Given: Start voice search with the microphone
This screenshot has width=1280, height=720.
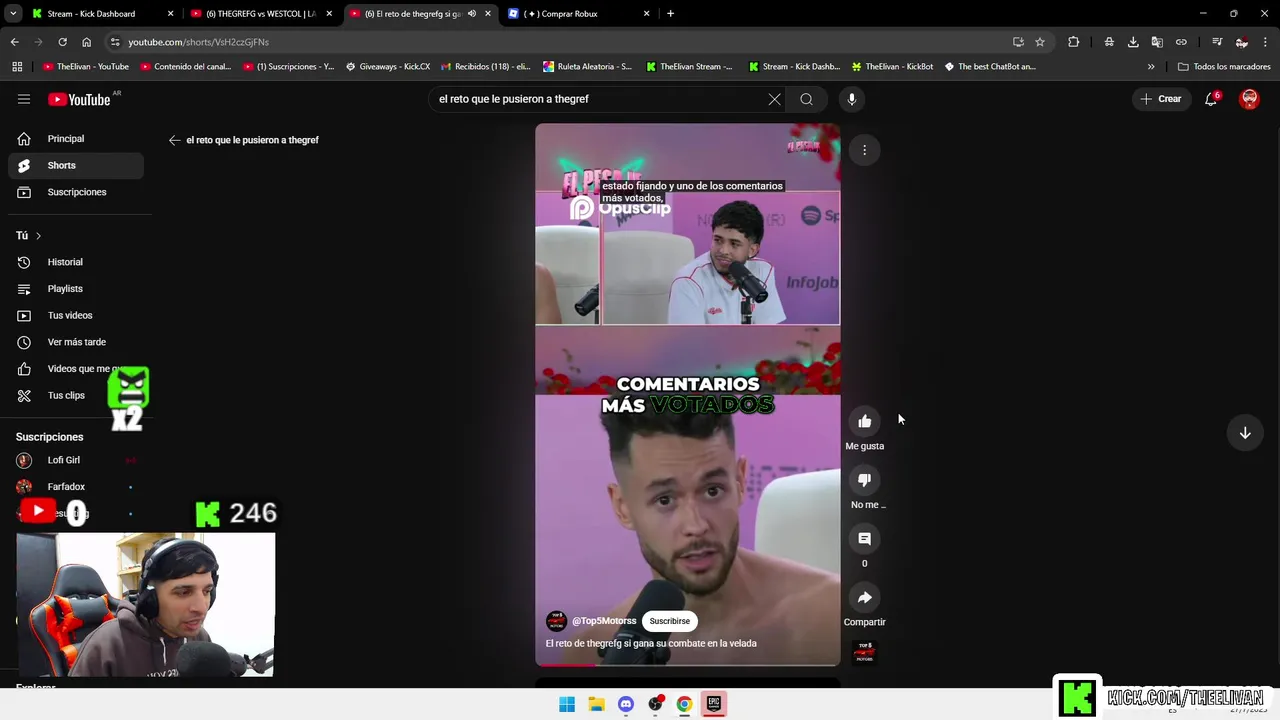Looking at the screenshot, I should coord(852,99).
